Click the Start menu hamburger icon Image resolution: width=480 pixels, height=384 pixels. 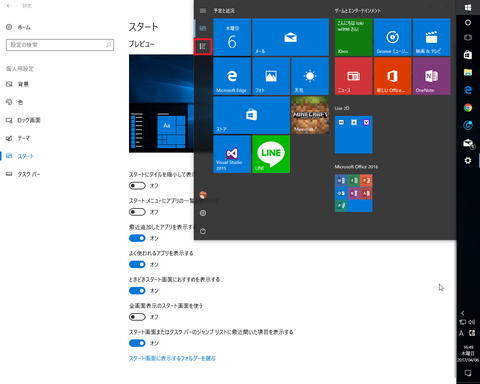click(203, 11)
